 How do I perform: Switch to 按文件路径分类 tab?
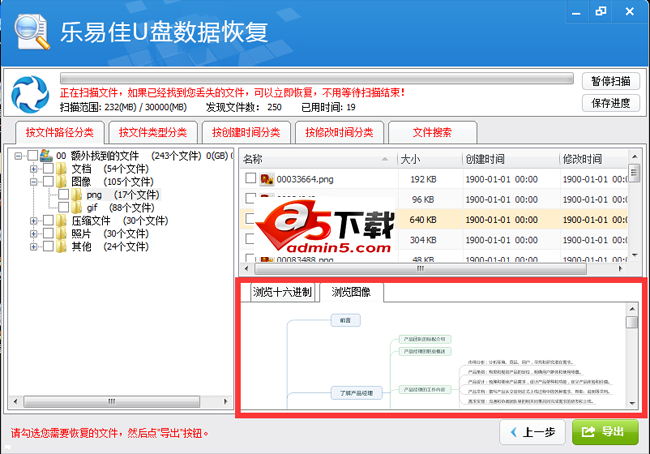pyautogui.click(x=60, y=132)
